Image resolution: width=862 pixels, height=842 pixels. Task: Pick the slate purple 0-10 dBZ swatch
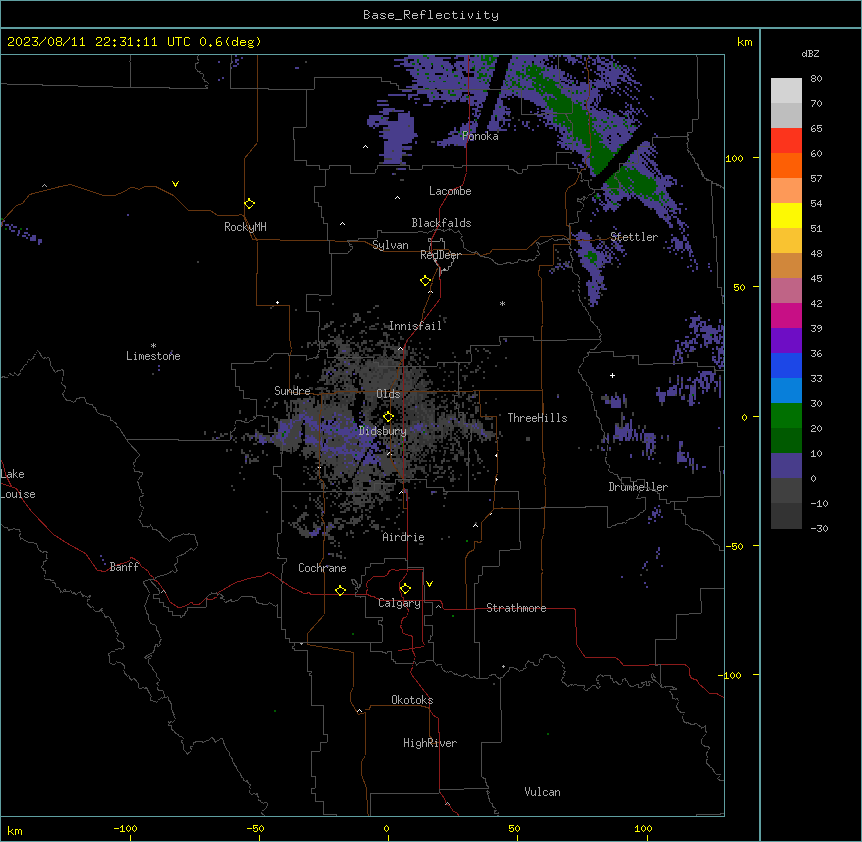click(x=786, y=466)
